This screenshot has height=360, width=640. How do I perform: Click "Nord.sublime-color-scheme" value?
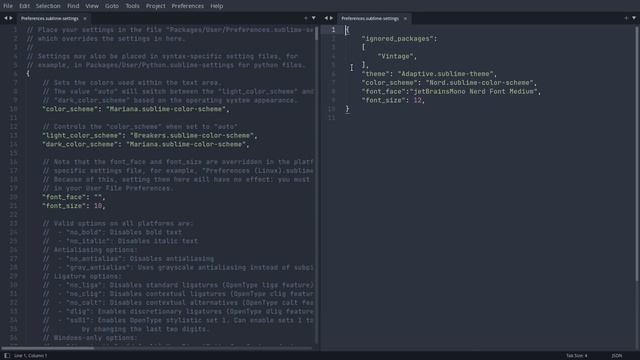point(479,83)
